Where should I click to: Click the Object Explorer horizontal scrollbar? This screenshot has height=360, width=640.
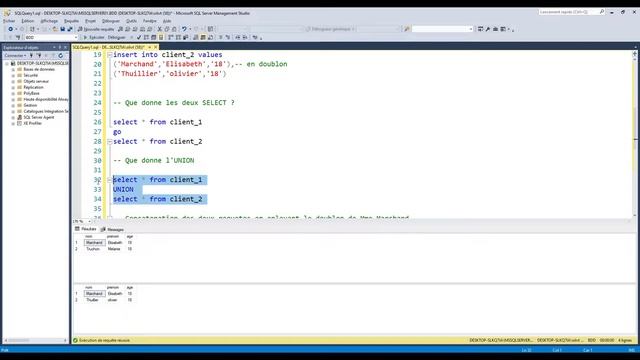[36, 340]
